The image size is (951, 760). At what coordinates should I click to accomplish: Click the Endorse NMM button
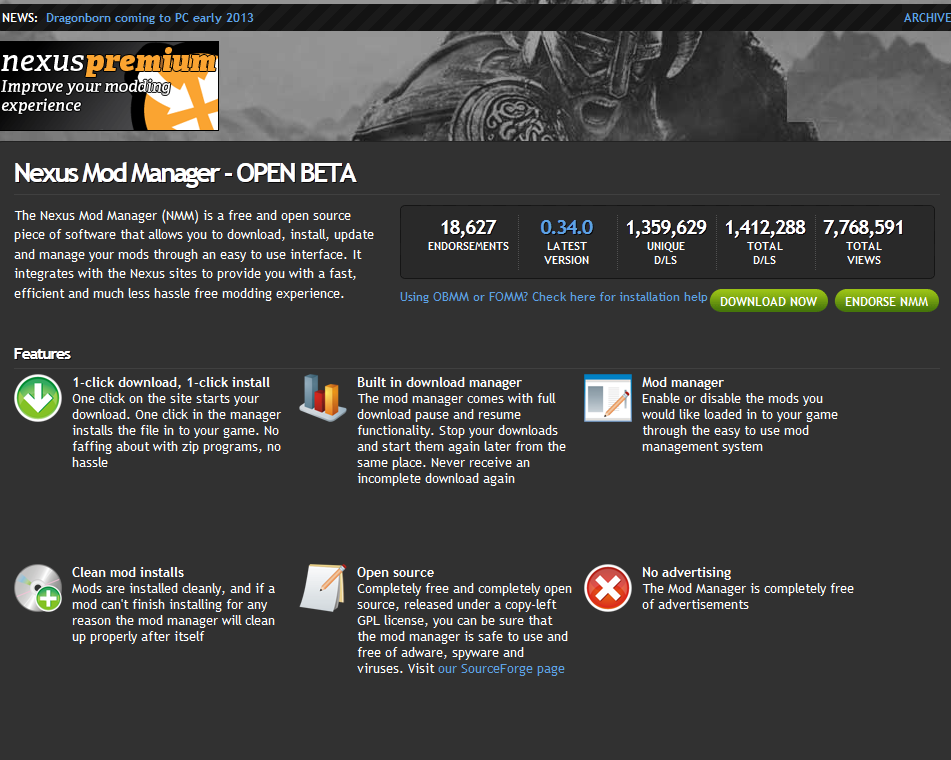886,301
